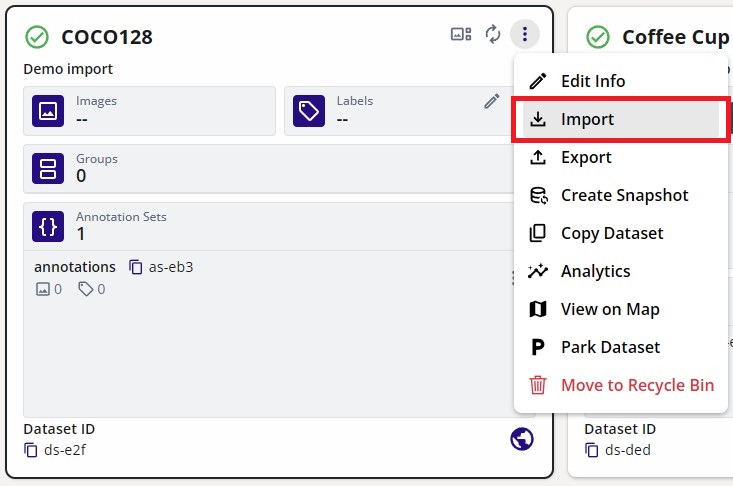Viewport: 733px width, 486px height.
Task: Click the annotations label count tag icon
Action: [x=86, y=289]
